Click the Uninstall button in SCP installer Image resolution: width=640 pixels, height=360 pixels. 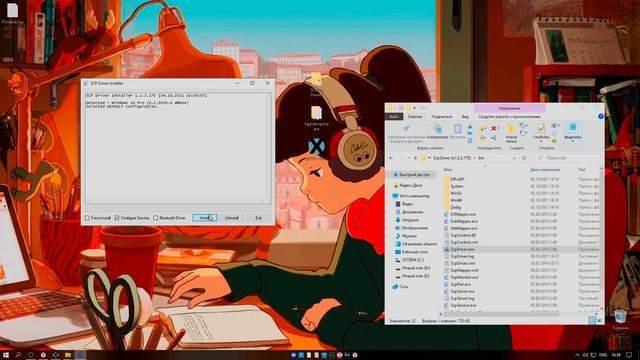click(x=231, y=218)
